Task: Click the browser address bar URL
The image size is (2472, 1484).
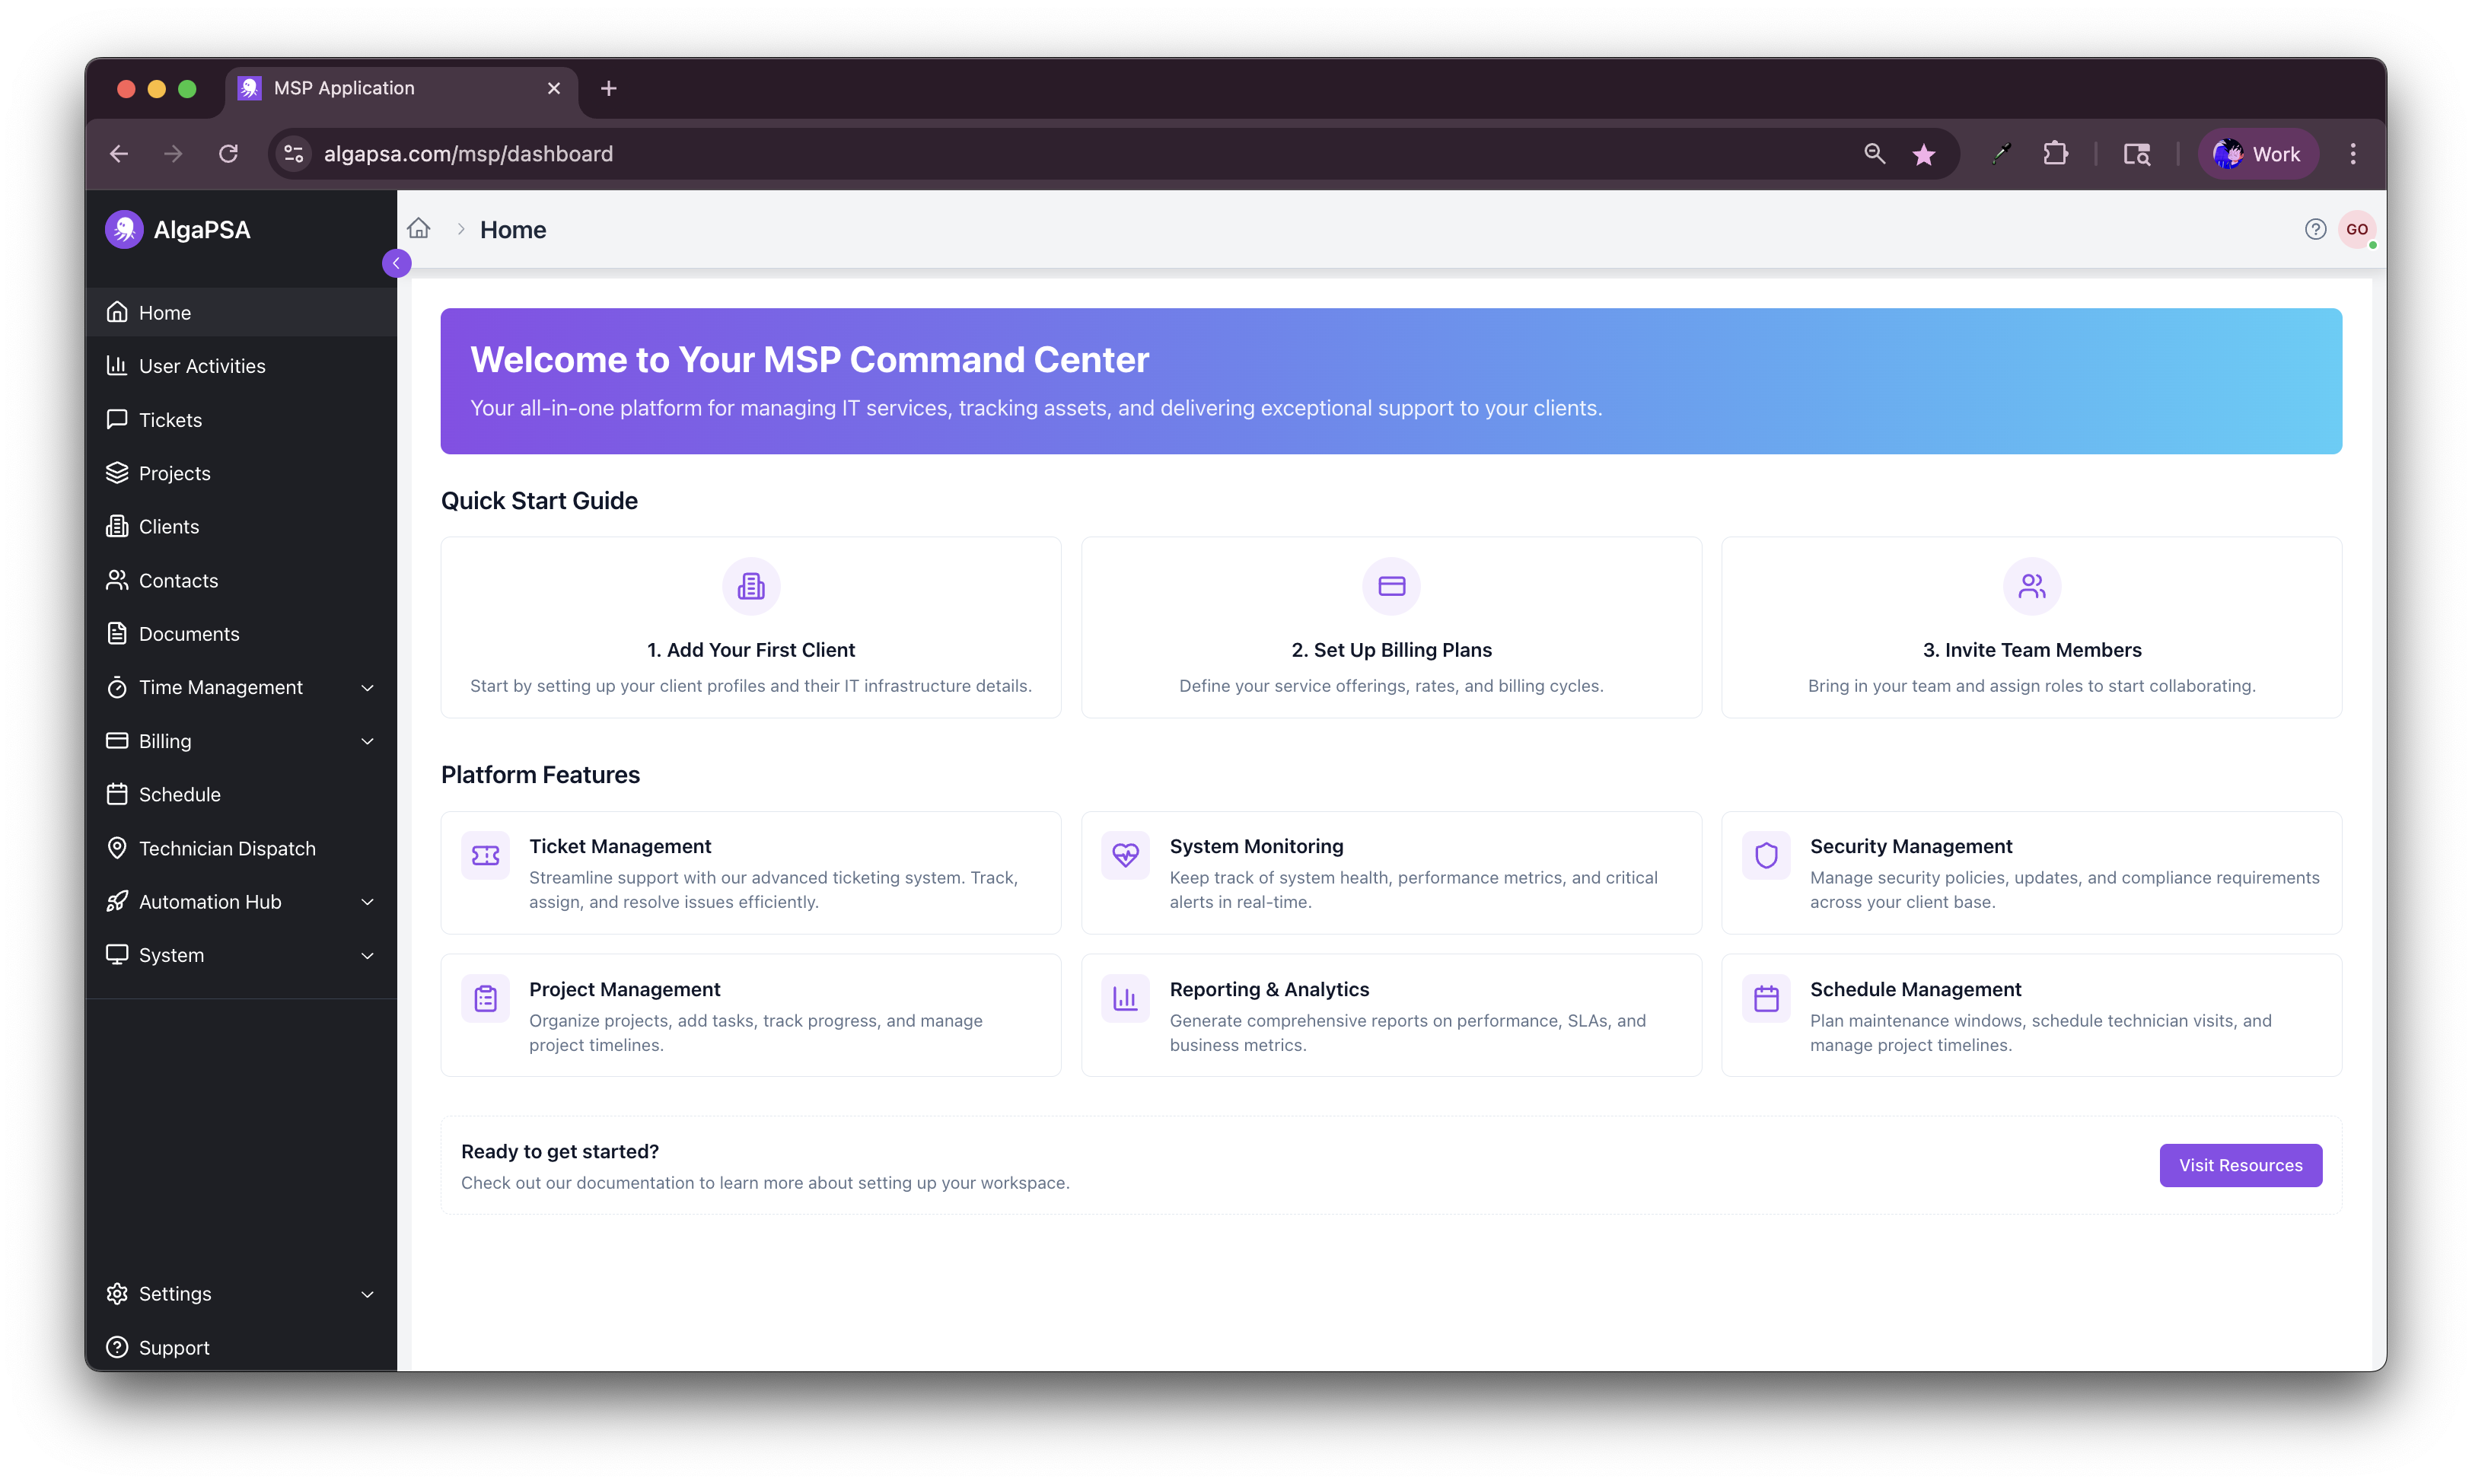Action: click(468, 154)
